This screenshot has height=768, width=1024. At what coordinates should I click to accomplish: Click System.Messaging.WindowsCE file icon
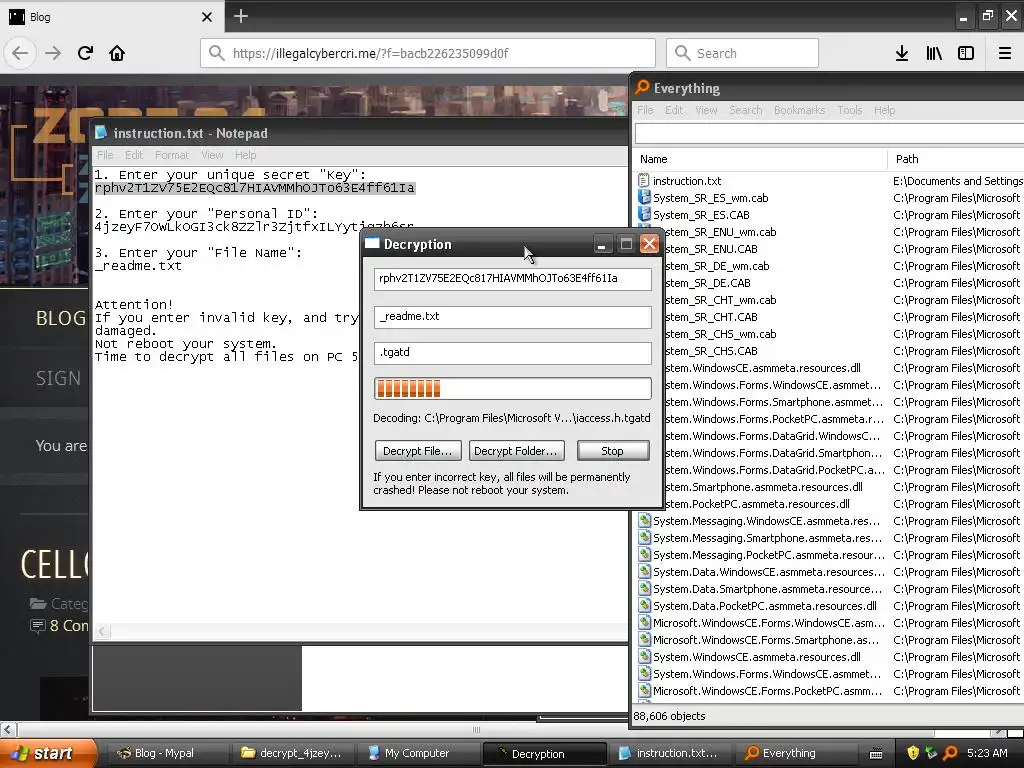(x=645, y=520)
